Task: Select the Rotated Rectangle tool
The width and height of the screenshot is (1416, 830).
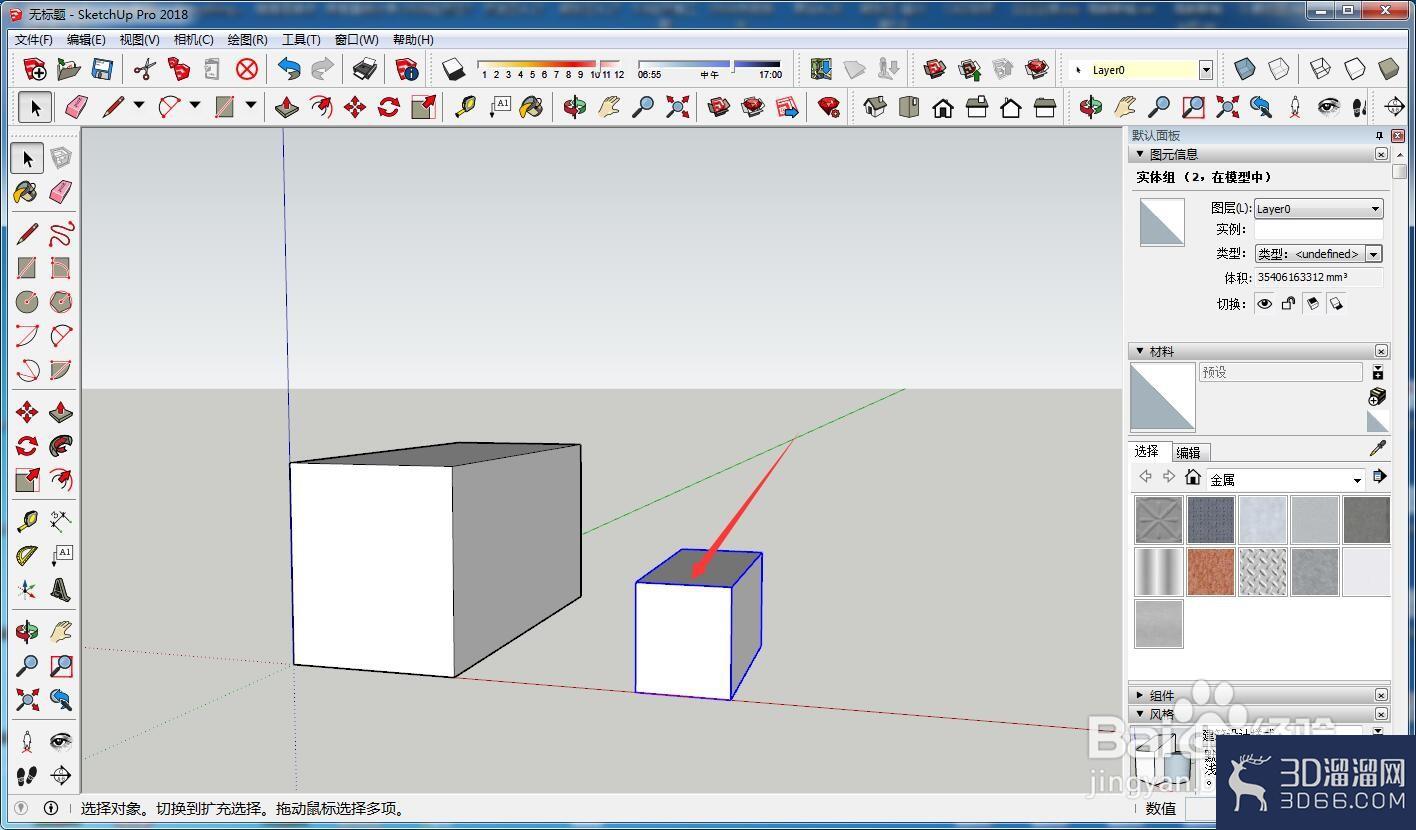Action: [61, 267]
